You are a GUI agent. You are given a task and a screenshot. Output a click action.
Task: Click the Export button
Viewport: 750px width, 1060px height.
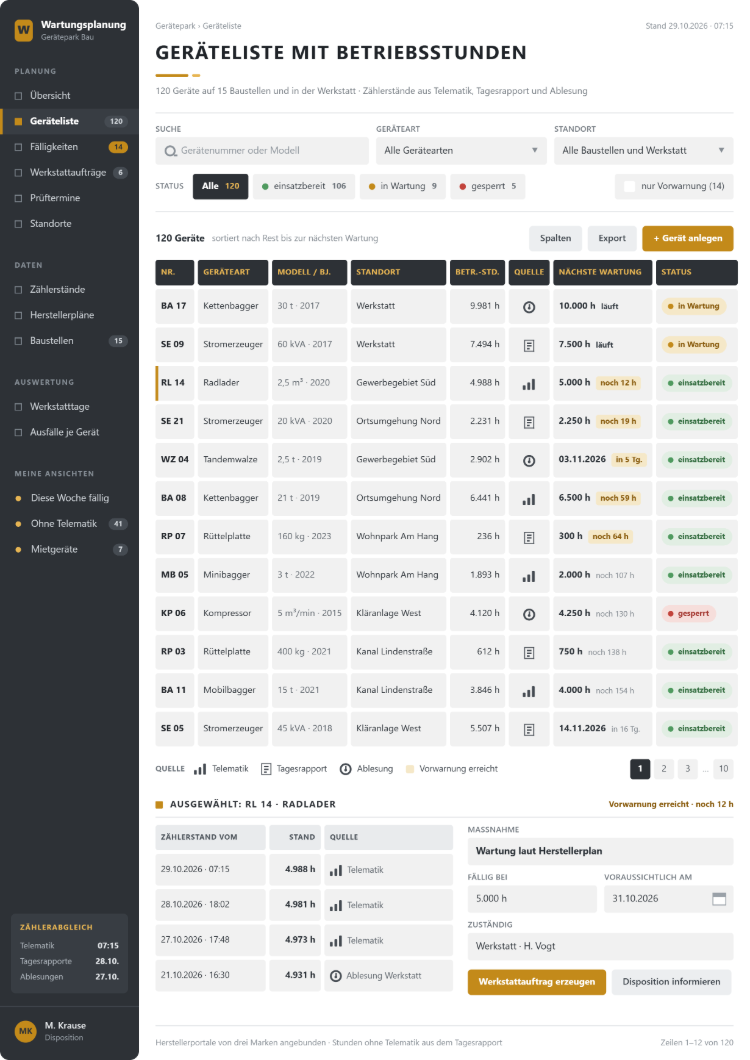click(x=611, y=238)
